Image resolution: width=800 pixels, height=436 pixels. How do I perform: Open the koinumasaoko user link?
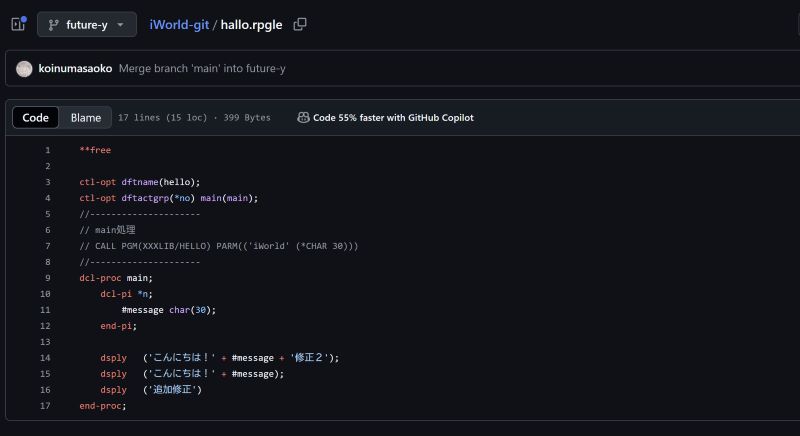[75, 68]
